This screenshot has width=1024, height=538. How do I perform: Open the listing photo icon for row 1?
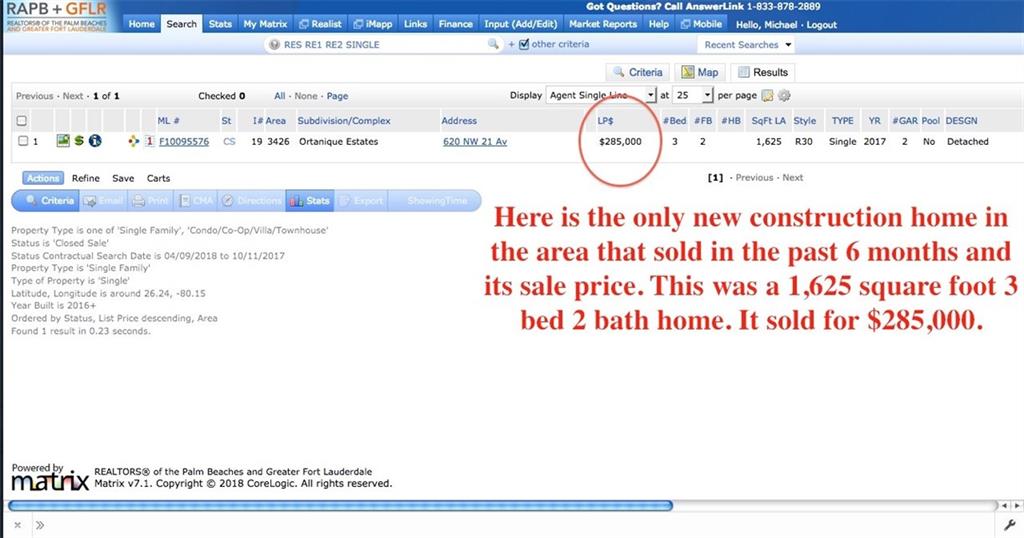[x=62, y=141]
